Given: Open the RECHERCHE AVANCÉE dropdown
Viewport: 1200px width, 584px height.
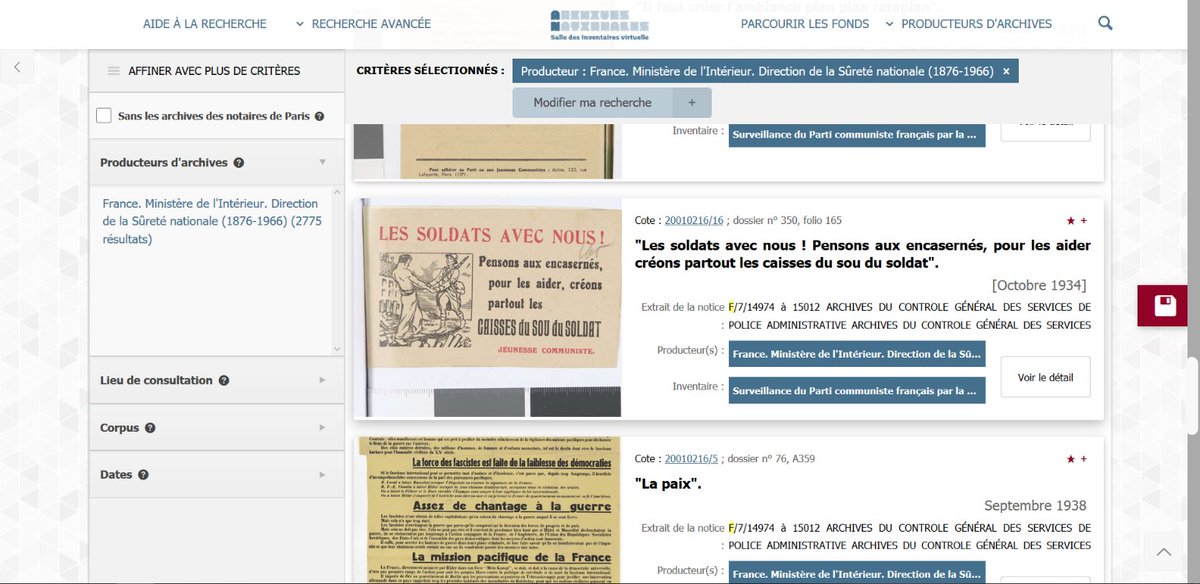Looking at the screenshot, I should pos(370,22).
